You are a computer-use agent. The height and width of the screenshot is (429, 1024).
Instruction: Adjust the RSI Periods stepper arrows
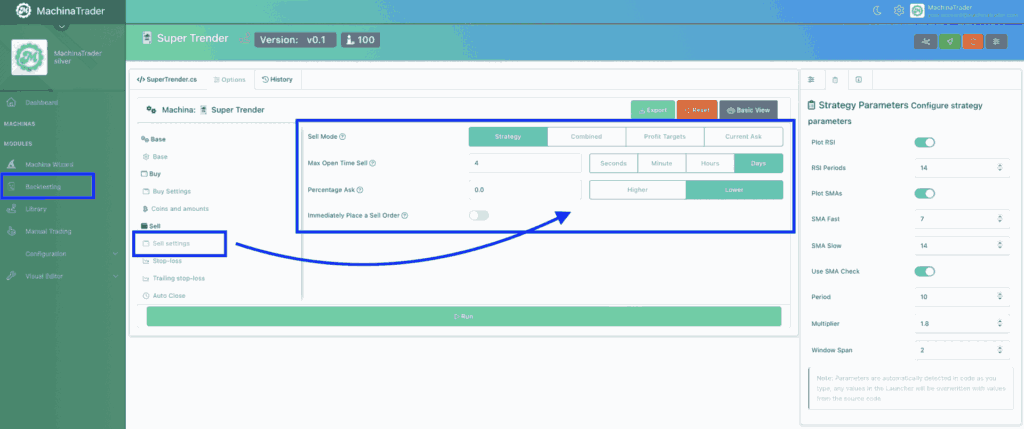pos(1000,168)
